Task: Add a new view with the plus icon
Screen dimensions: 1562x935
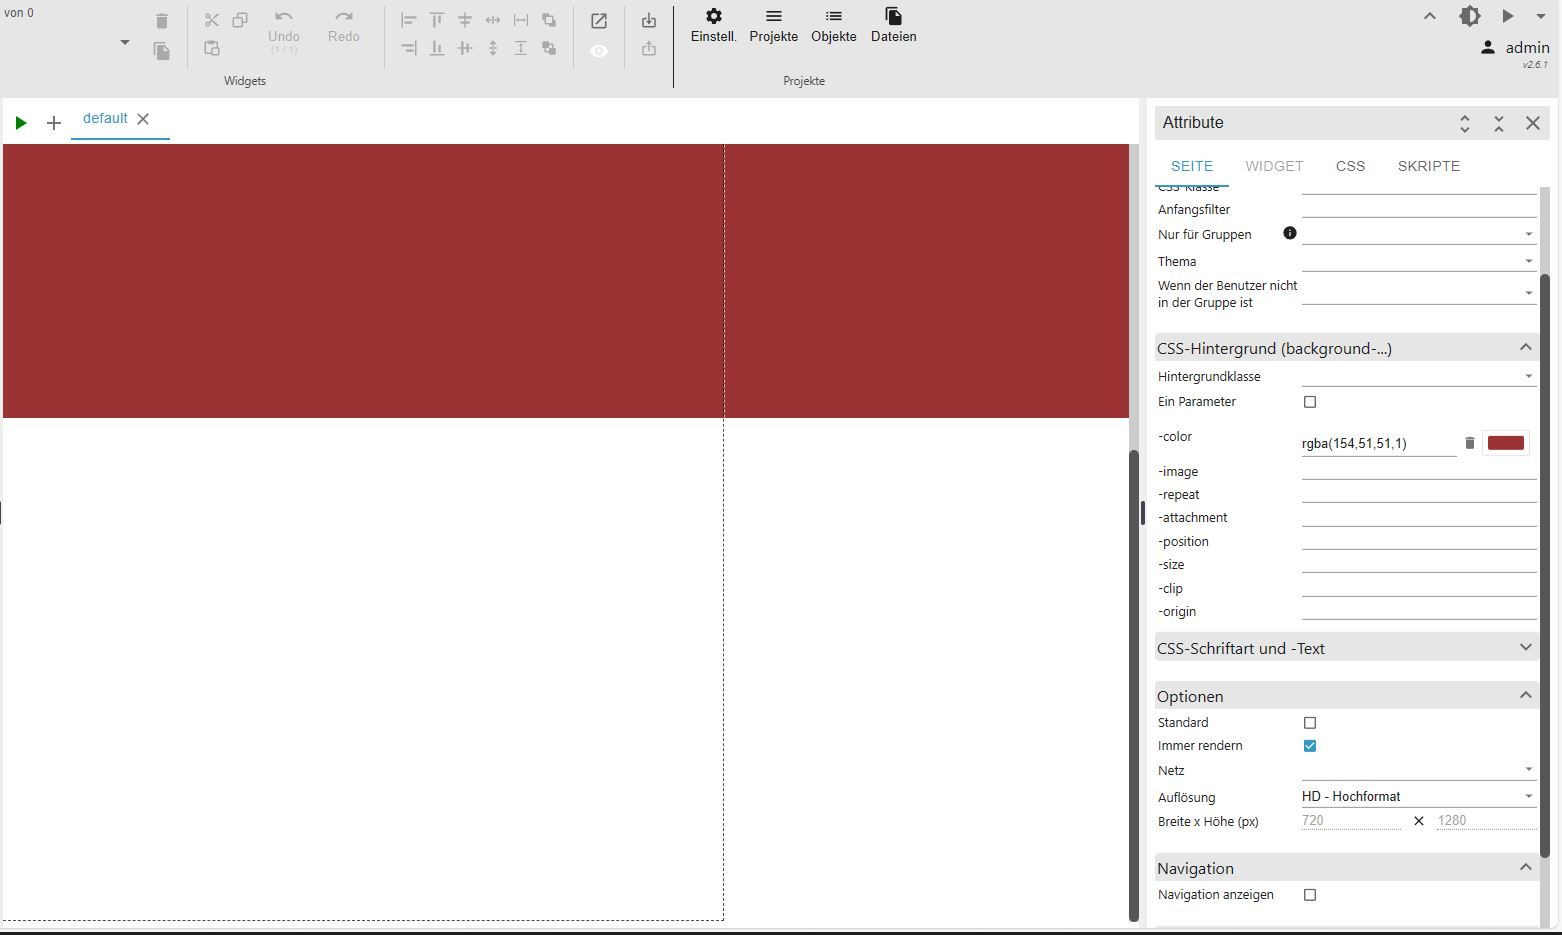Action: 54,122
